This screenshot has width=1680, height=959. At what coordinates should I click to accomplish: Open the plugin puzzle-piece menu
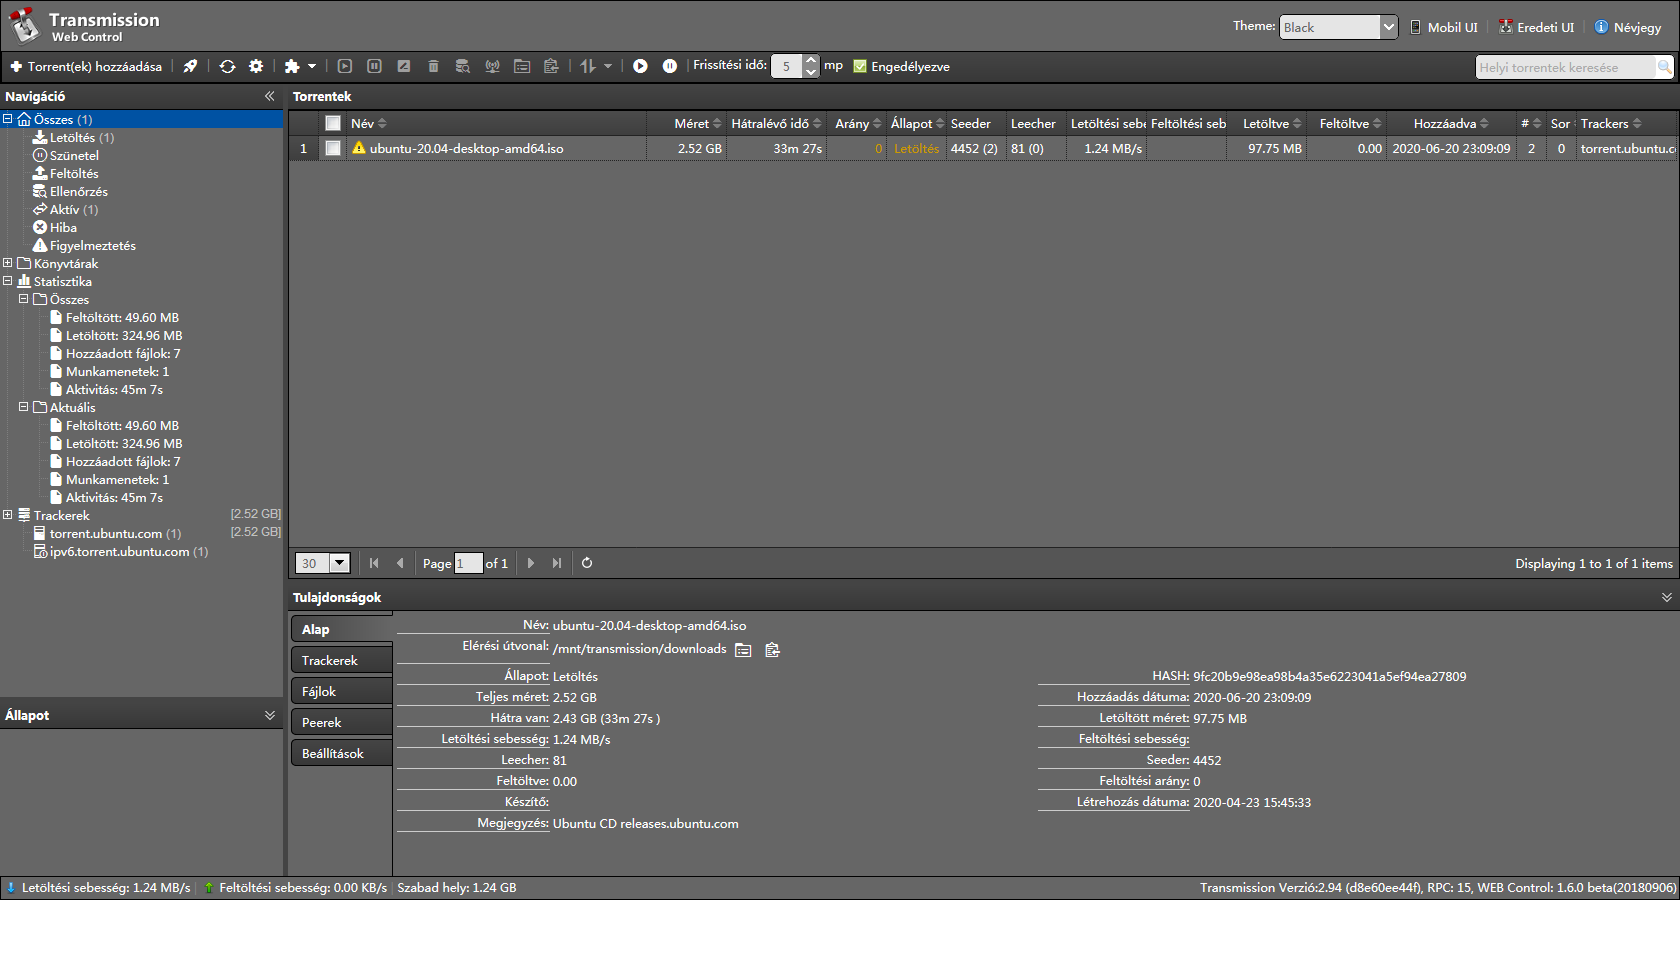tap(300, 67)
